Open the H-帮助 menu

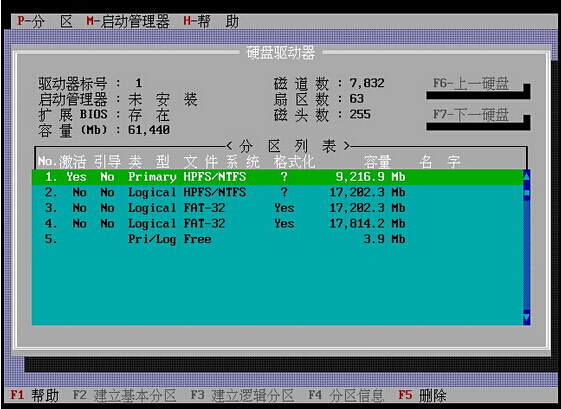tap(211, 21)
